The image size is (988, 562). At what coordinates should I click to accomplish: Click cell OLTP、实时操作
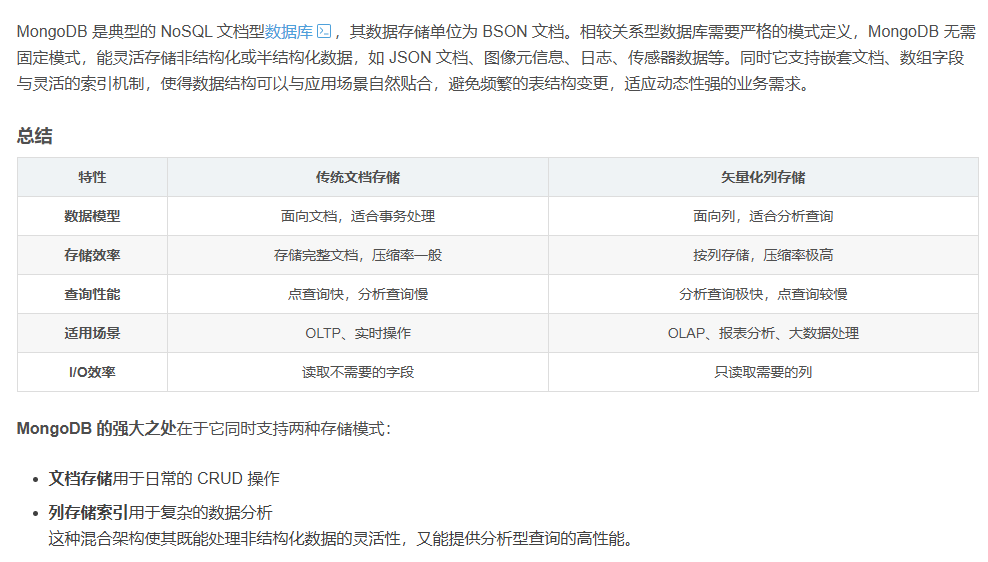(358, 333)
